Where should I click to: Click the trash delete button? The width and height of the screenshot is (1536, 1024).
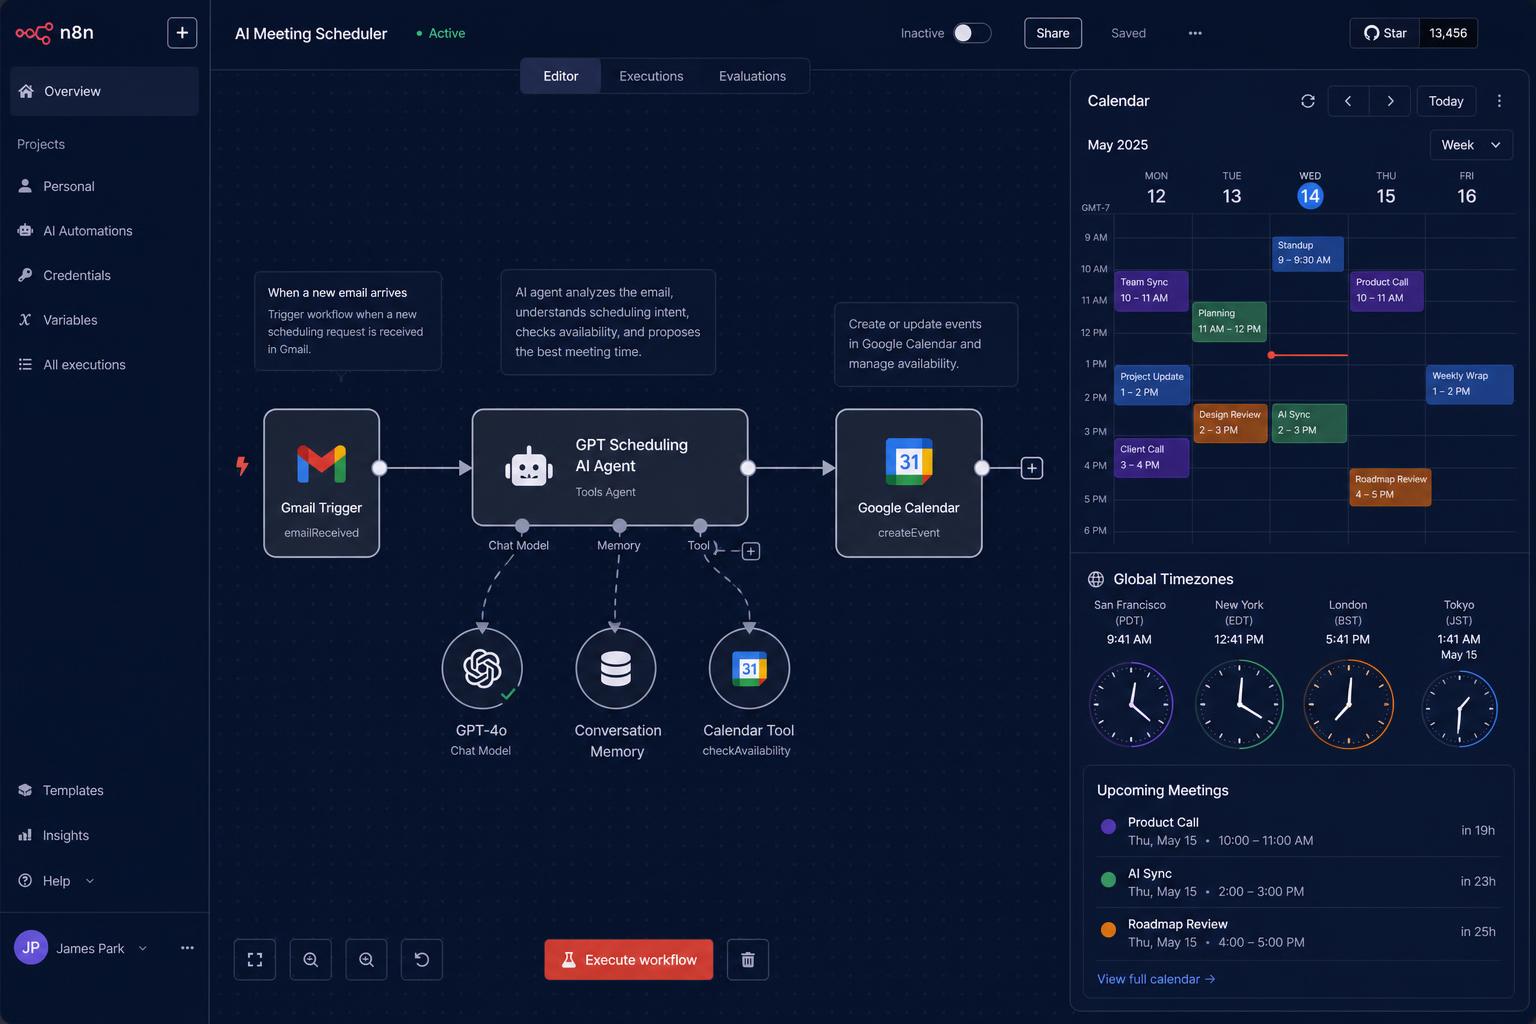(748, 960)
